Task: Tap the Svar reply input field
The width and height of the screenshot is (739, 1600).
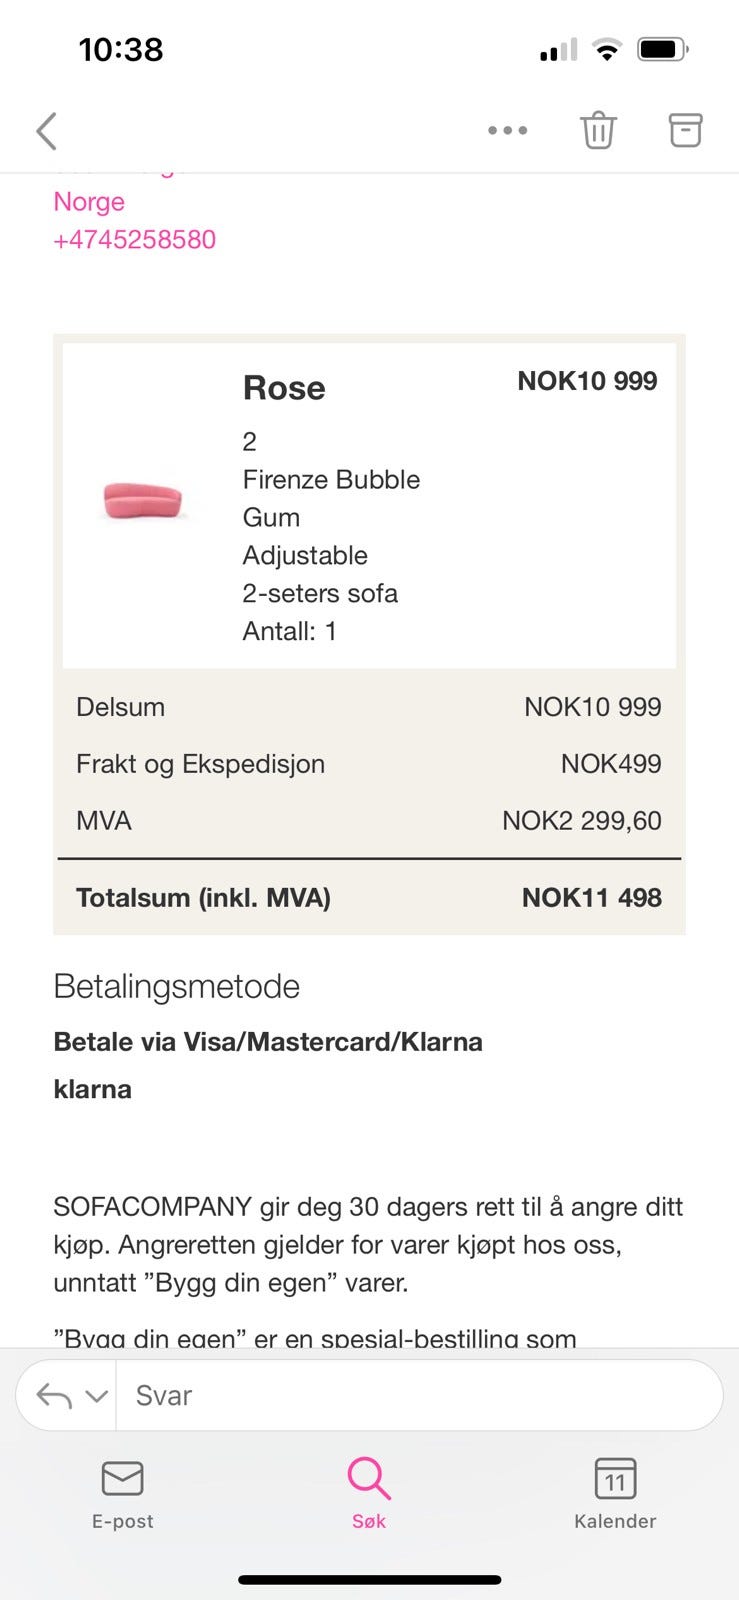Action: pyautogui.click(x=420, y=1395)
